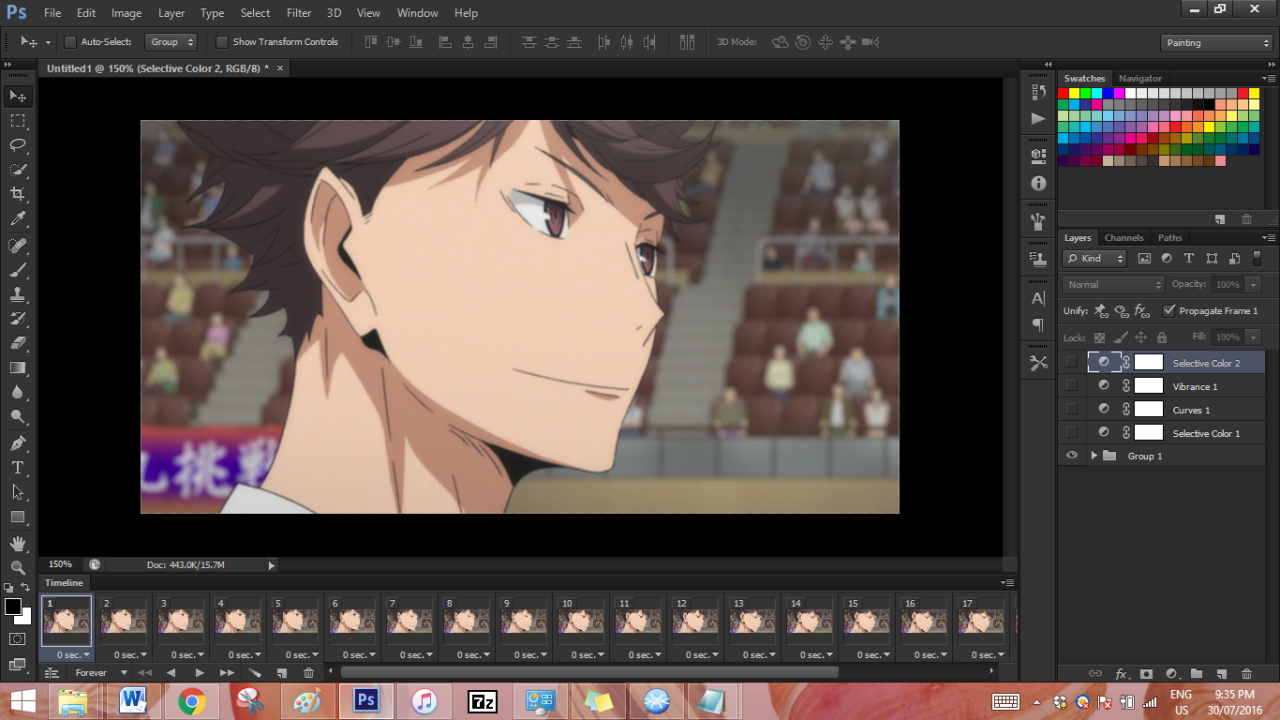Viewport: 1280px width, 720px height.
Task: Select the next frame in Timeline
Action: pos(227,673)
